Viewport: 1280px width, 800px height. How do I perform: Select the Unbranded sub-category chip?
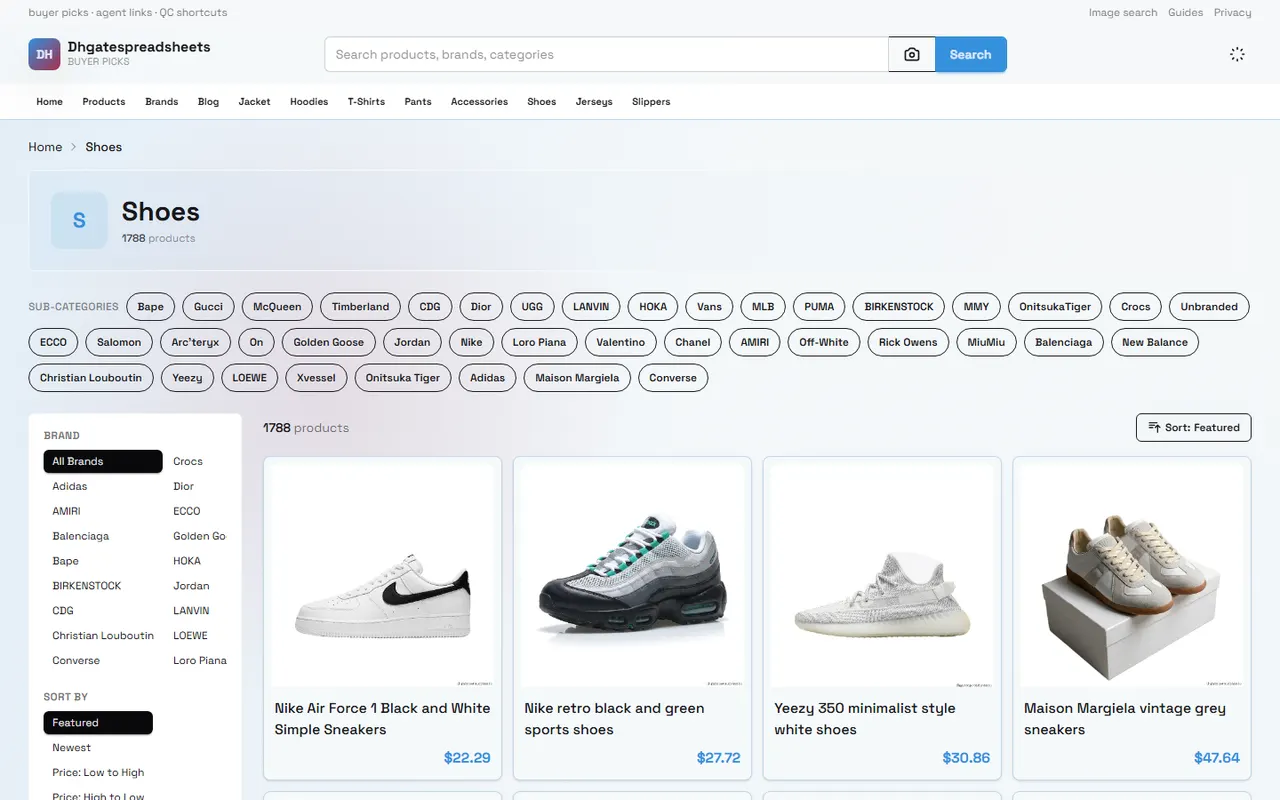click(1209, 307)
